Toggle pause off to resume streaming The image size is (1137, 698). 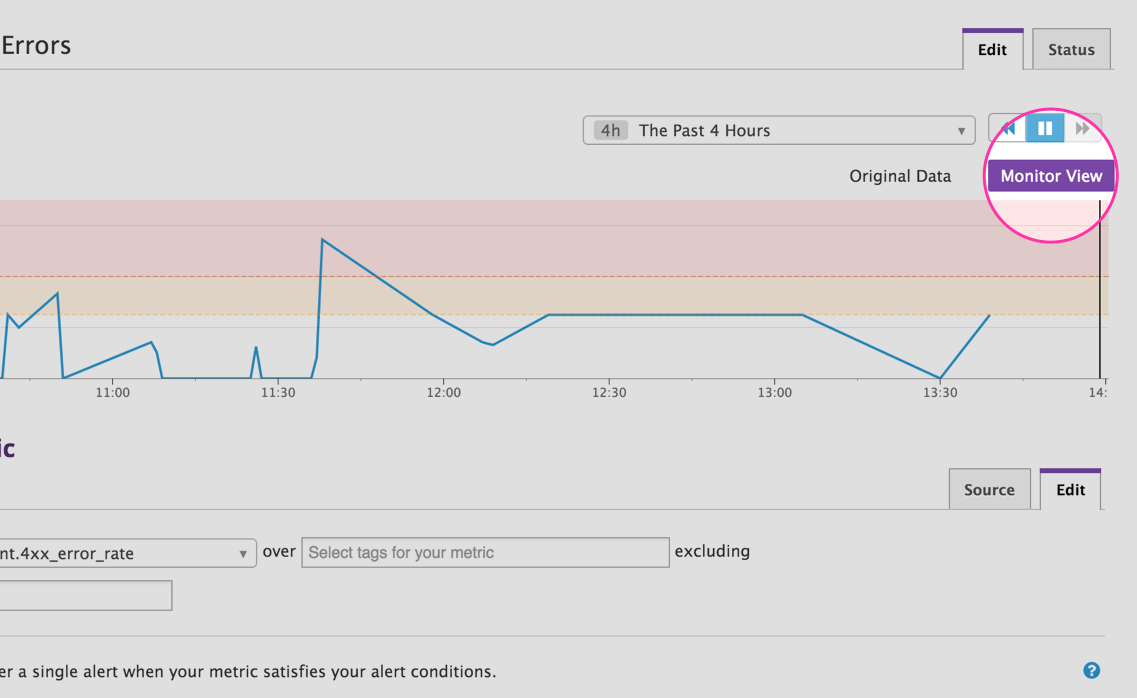[x=1044, y=128]
